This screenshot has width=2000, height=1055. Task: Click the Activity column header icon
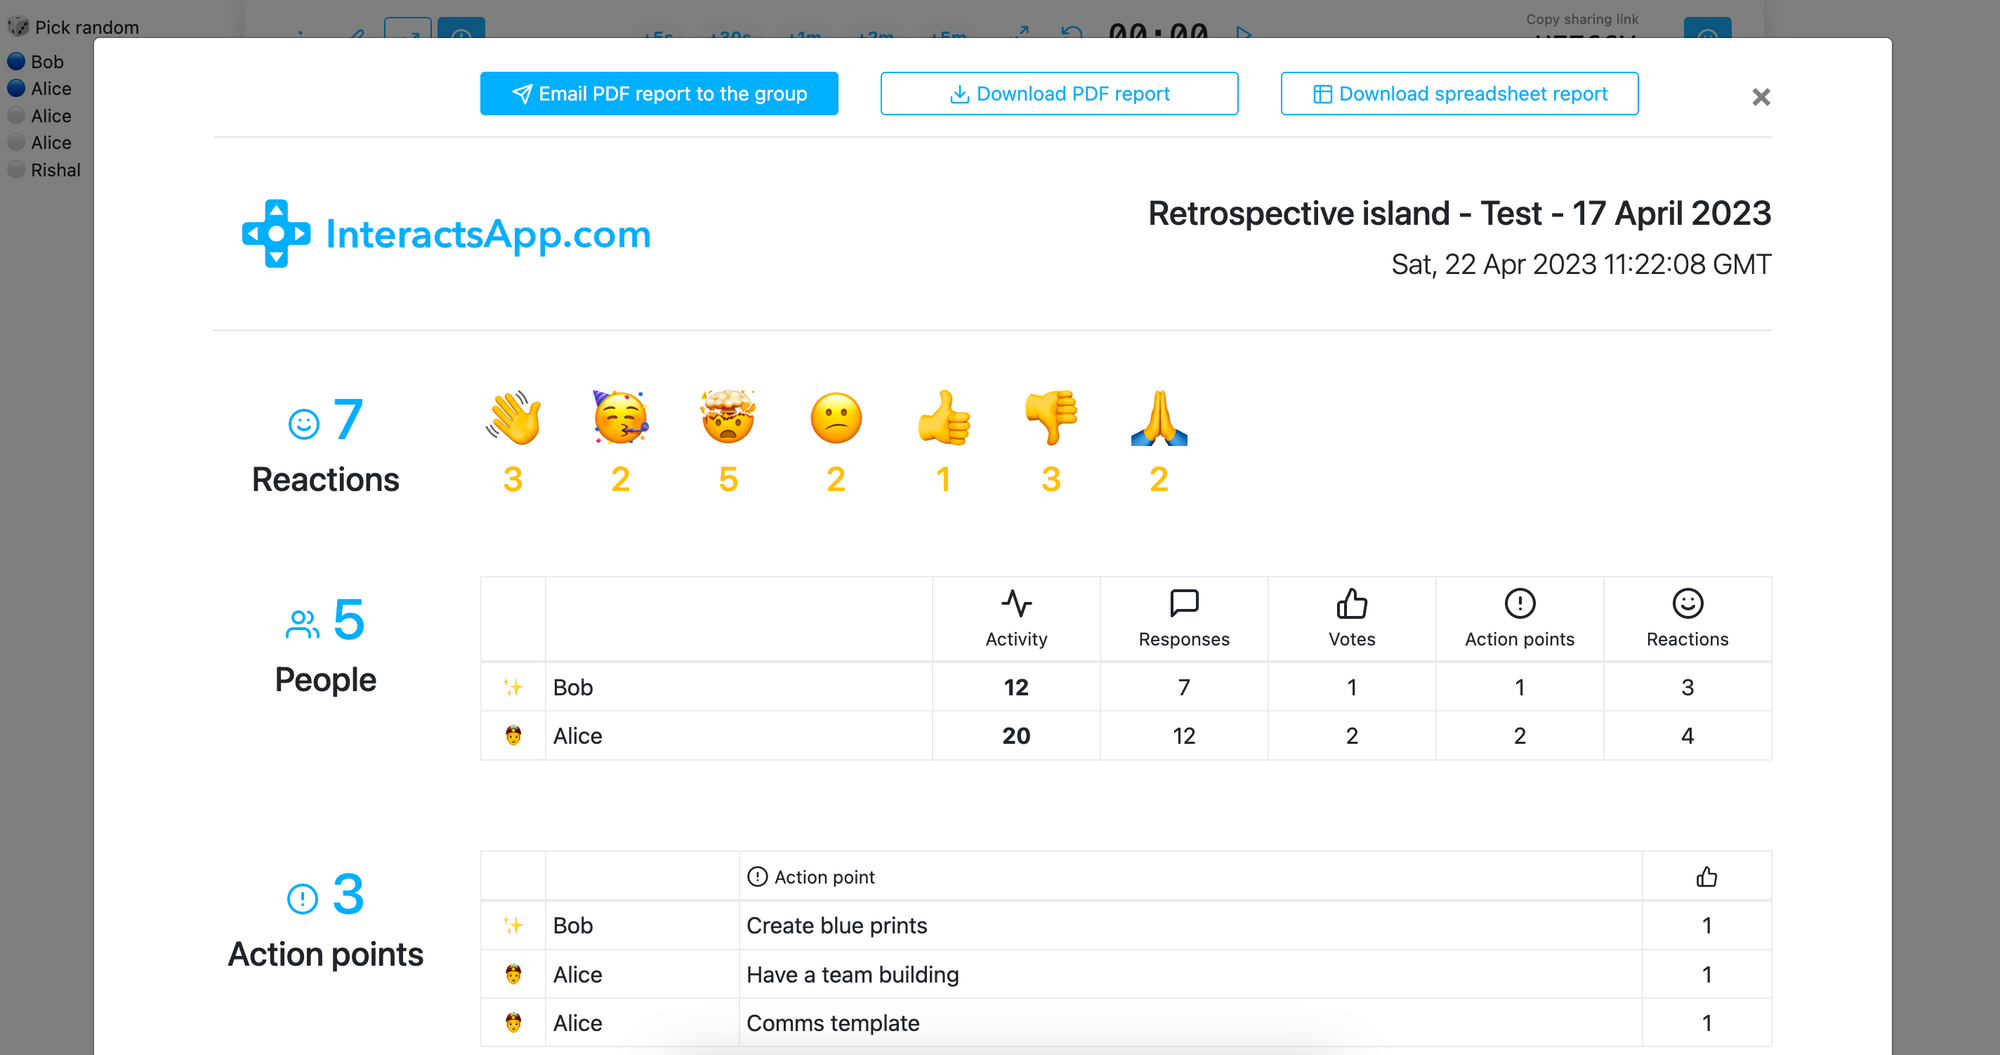coord(1016,604)
